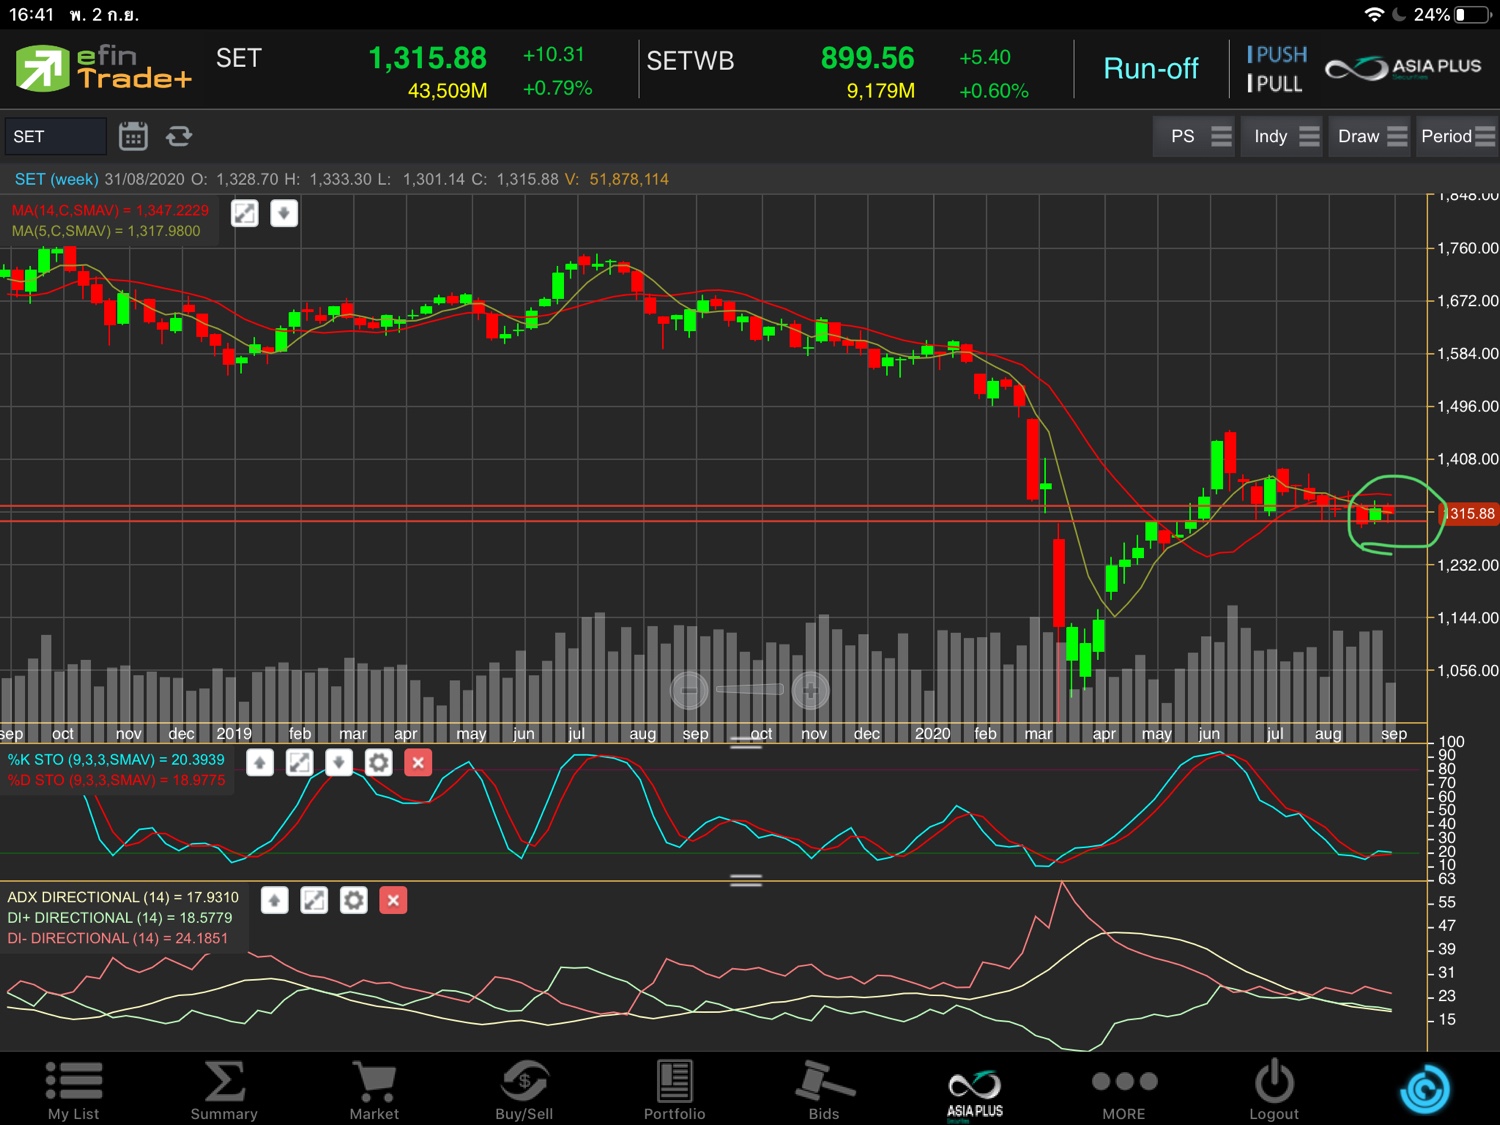Click the blue circular refresh button
This screenshot has height=1125, width=1500.
coord(1424,1089)
